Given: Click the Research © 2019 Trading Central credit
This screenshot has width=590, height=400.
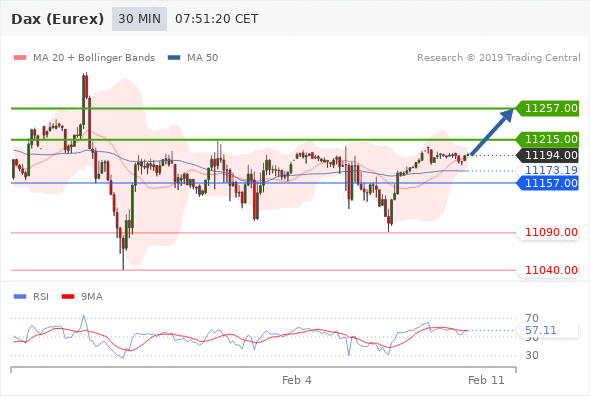Looking at the screenshot, I should (499, 58).
